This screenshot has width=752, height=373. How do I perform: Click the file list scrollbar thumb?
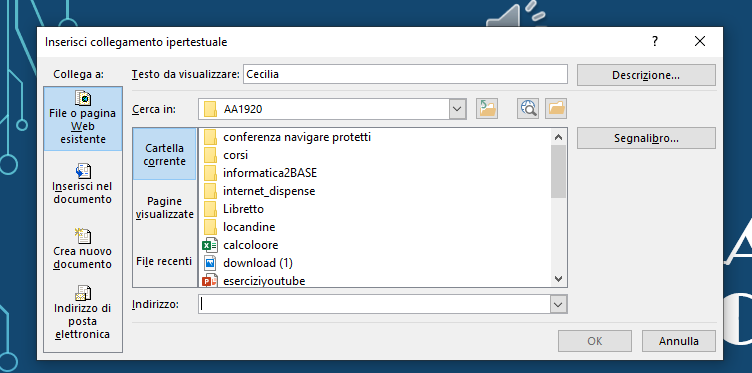558,171
